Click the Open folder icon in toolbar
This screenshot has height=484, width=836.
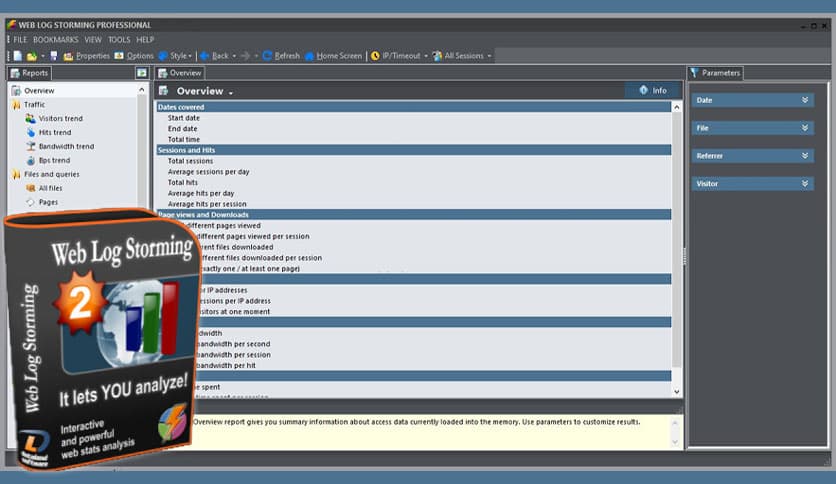(x=32, y=56)
